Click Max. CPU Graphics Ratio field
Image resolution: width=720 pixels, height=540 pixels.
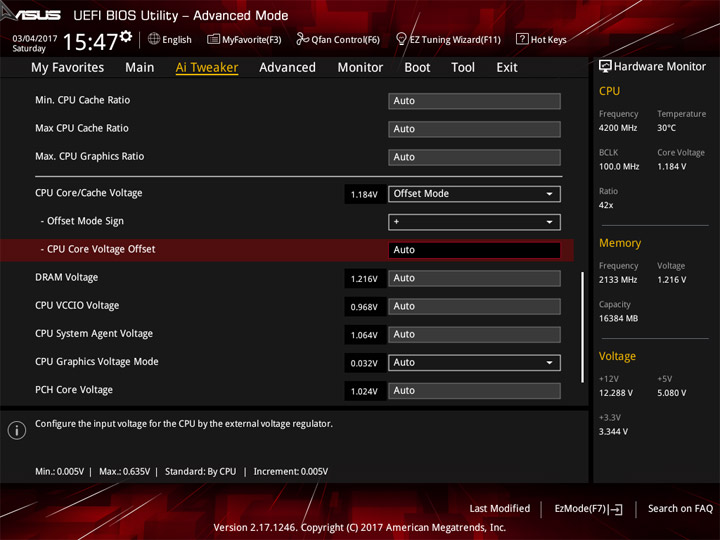tap(474, 157)
